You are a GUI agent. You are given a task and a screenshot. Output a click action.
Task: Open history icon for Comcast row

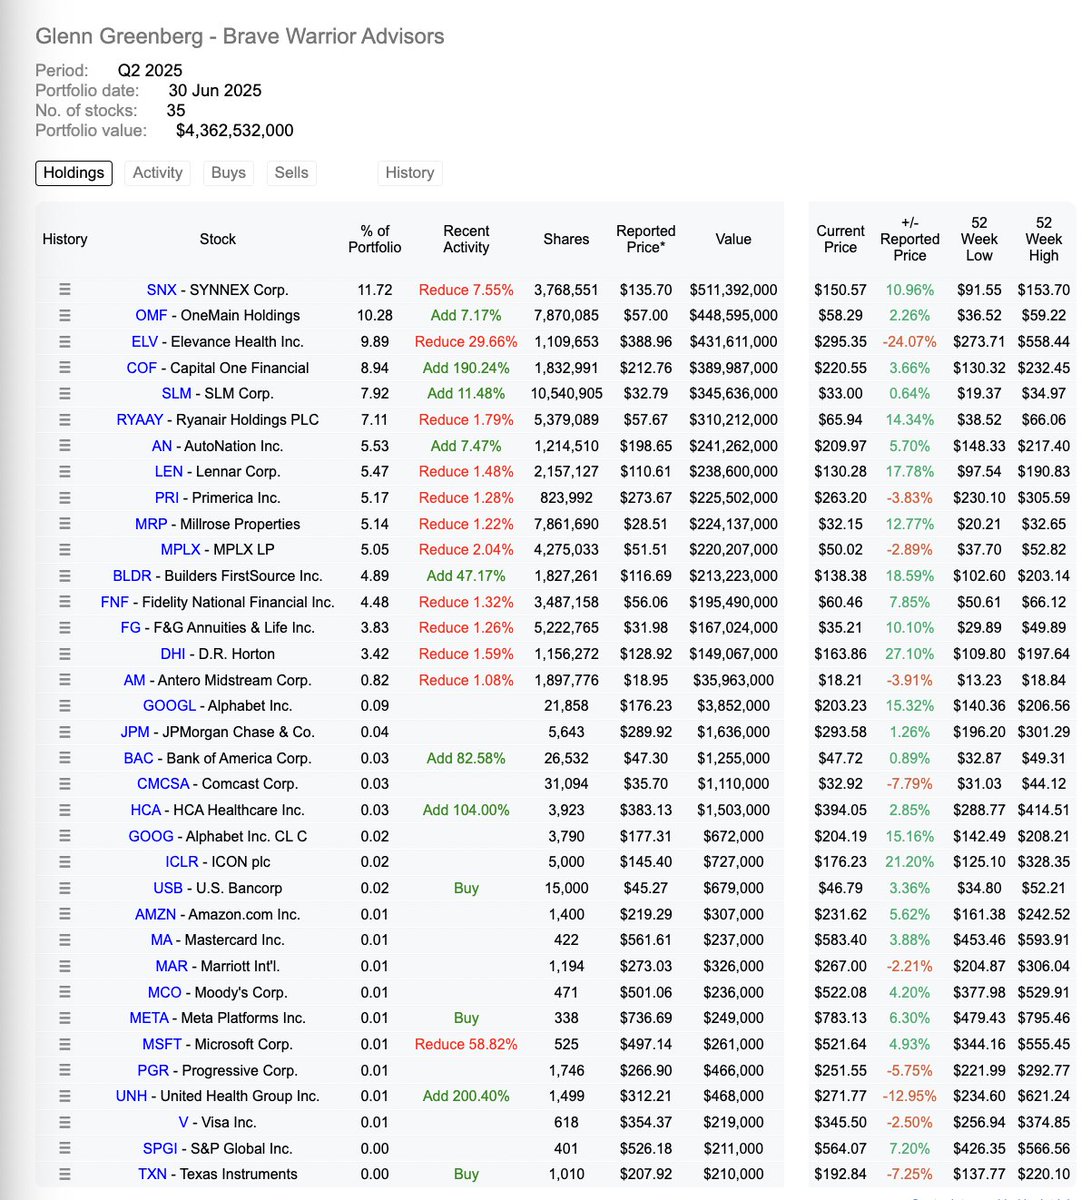[x=65, y=784]
